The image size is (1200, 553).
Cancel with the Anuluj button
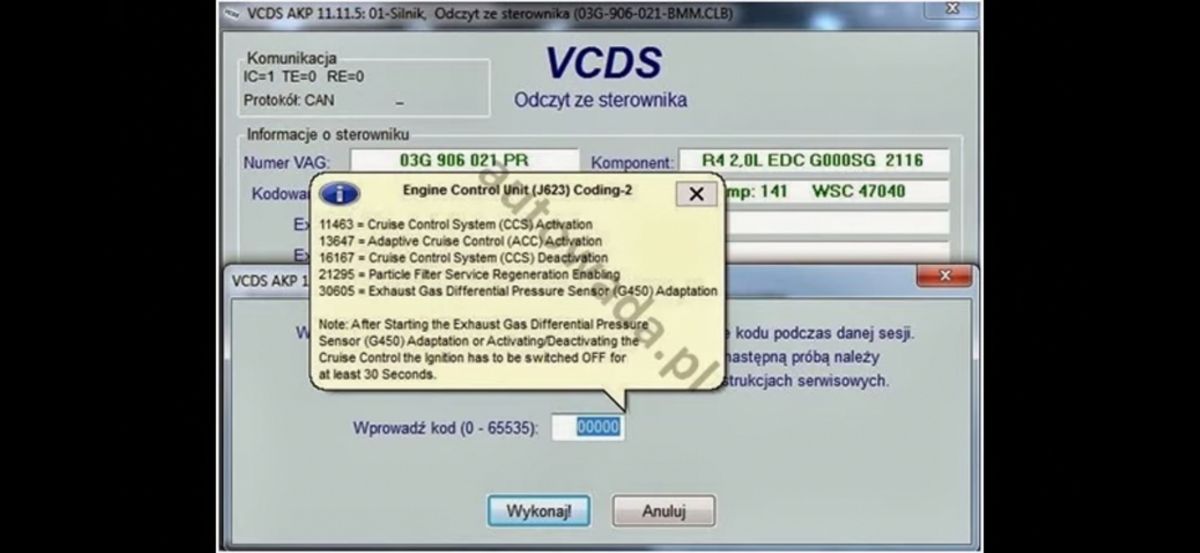pos(664,511)
